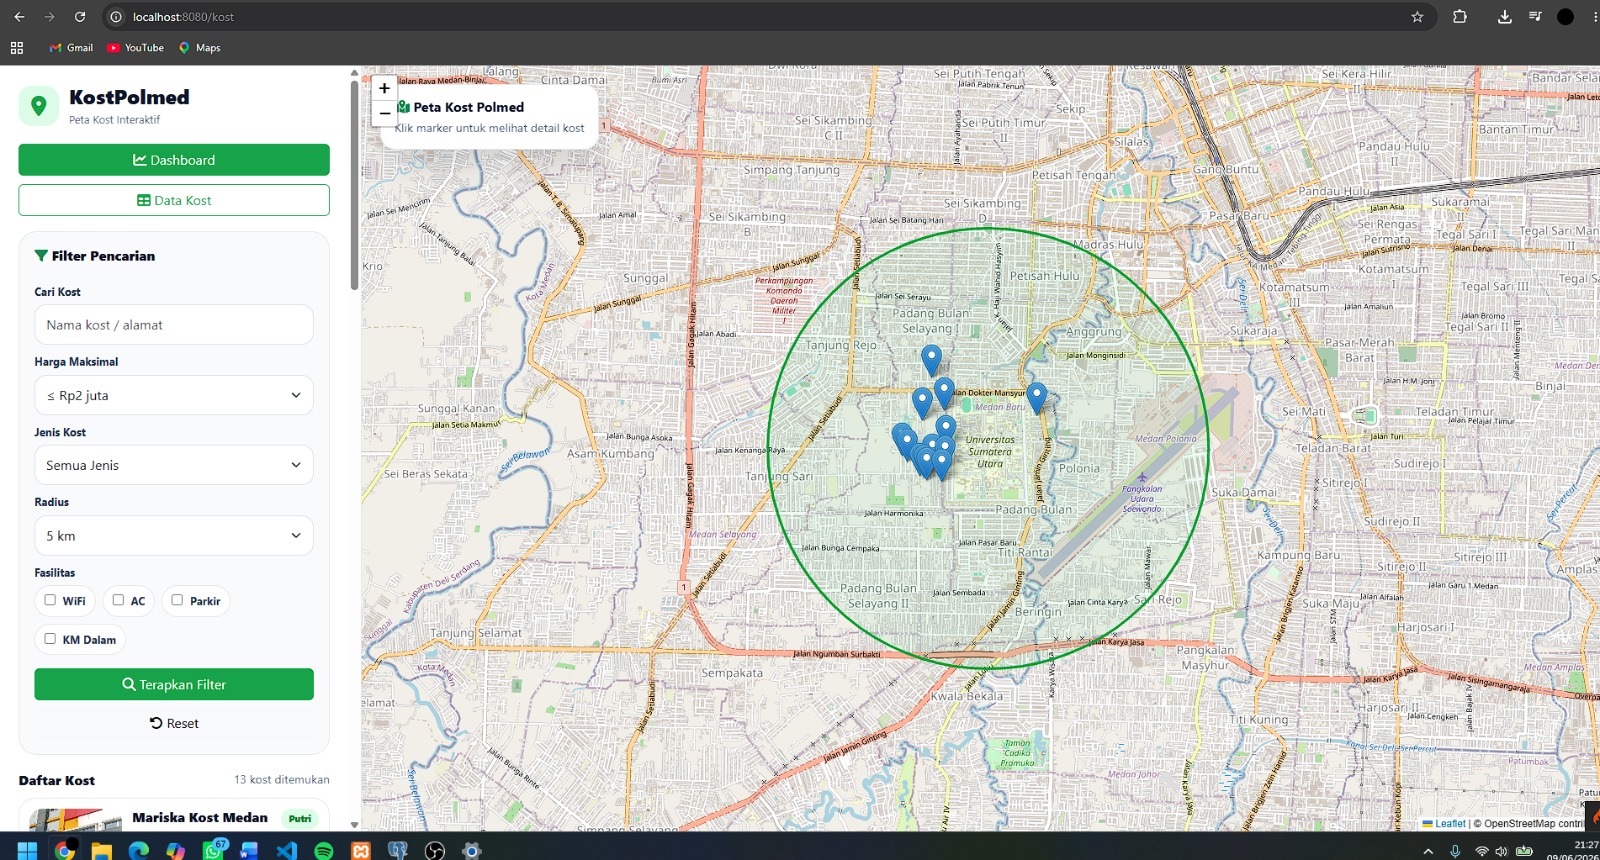Open OBS Studio from the taskbar
Viewport: 1600px width, 860px height.
tap(435, 850)
